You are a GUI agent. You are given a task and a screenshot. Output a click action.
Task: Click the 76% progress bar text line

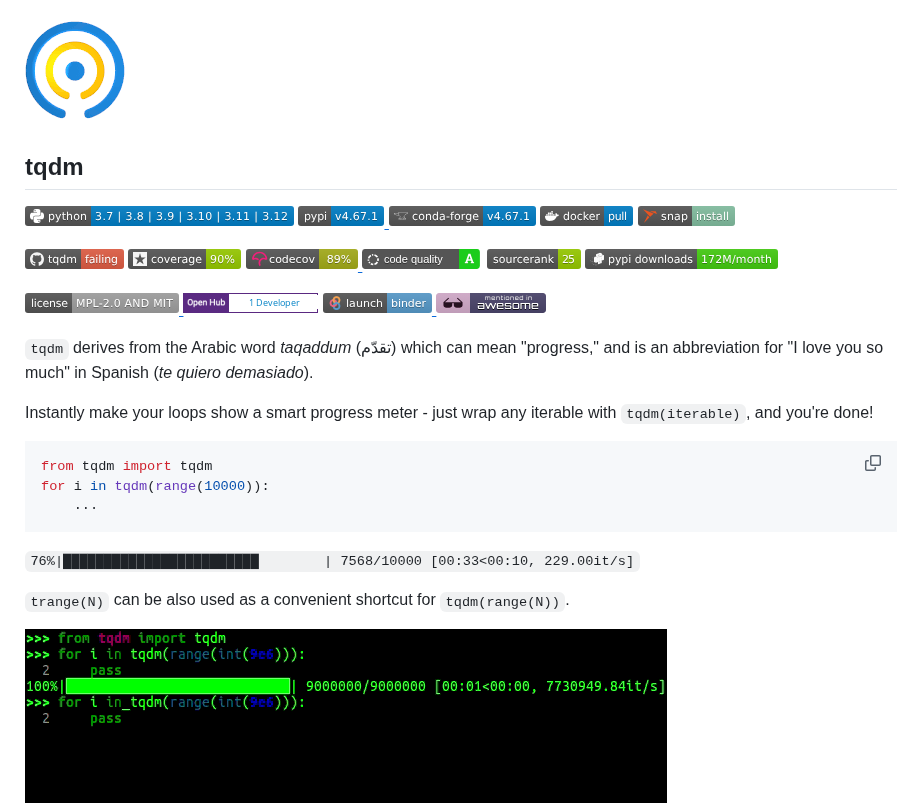coord(332,561)
